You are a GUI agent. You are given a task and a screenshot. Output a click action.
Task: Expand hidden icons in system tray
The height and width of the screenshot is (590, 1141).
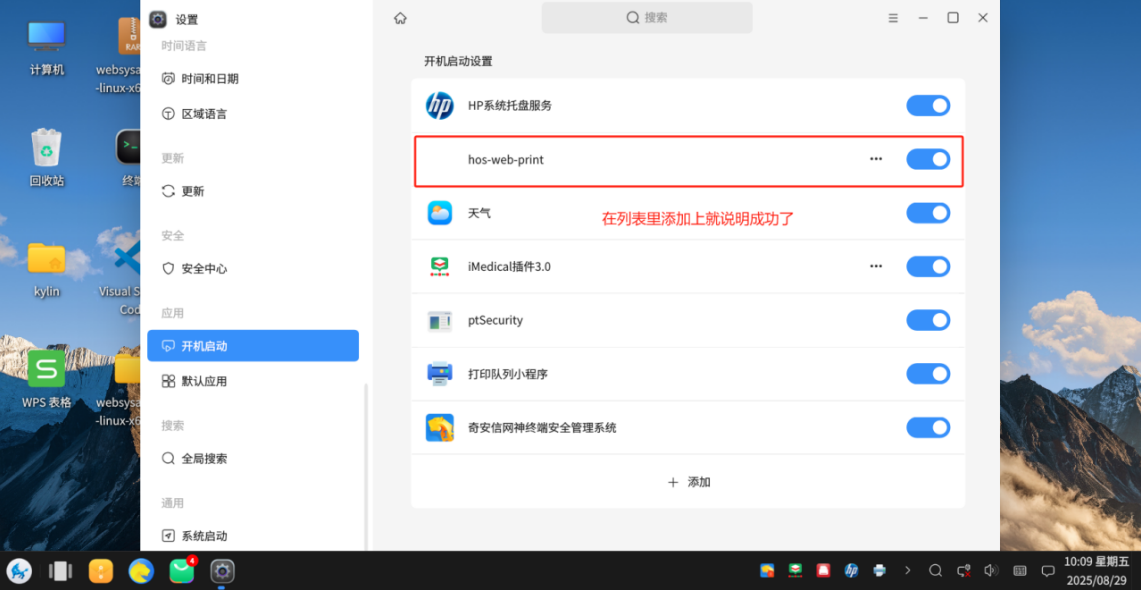click(908, 570)
